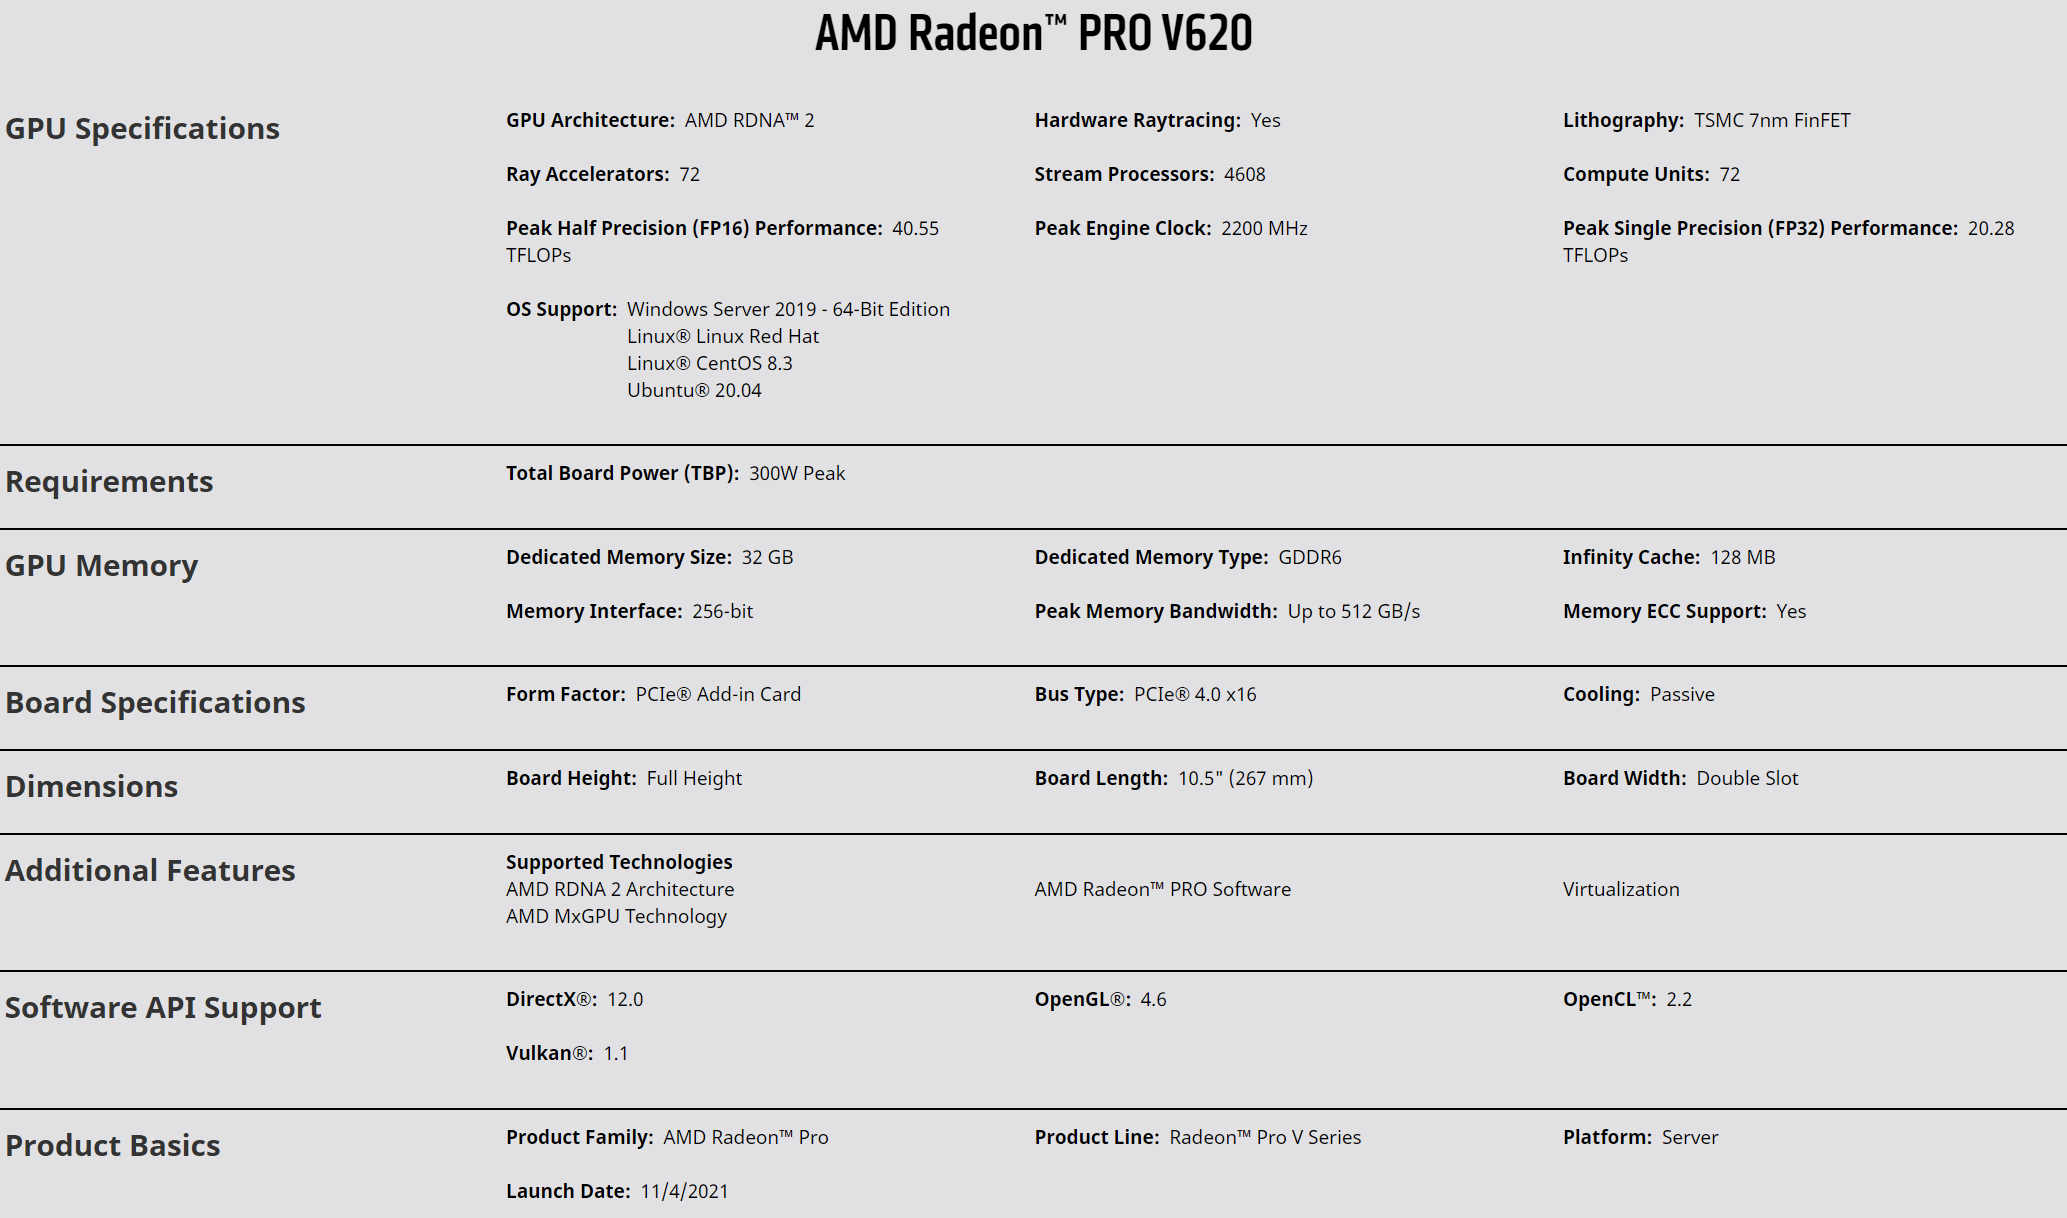Viewport: 2067px width, 1218px height.
Task: Click the GPU Specifications section heading
Action: pos(142,128)
